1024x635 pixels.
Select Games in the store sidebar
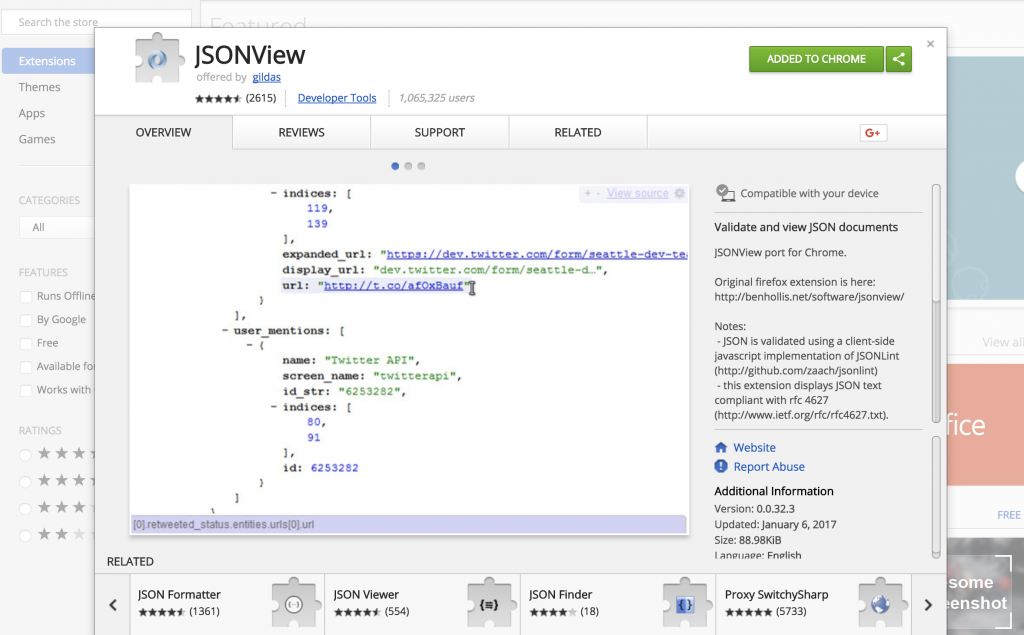tap(37, 139)
